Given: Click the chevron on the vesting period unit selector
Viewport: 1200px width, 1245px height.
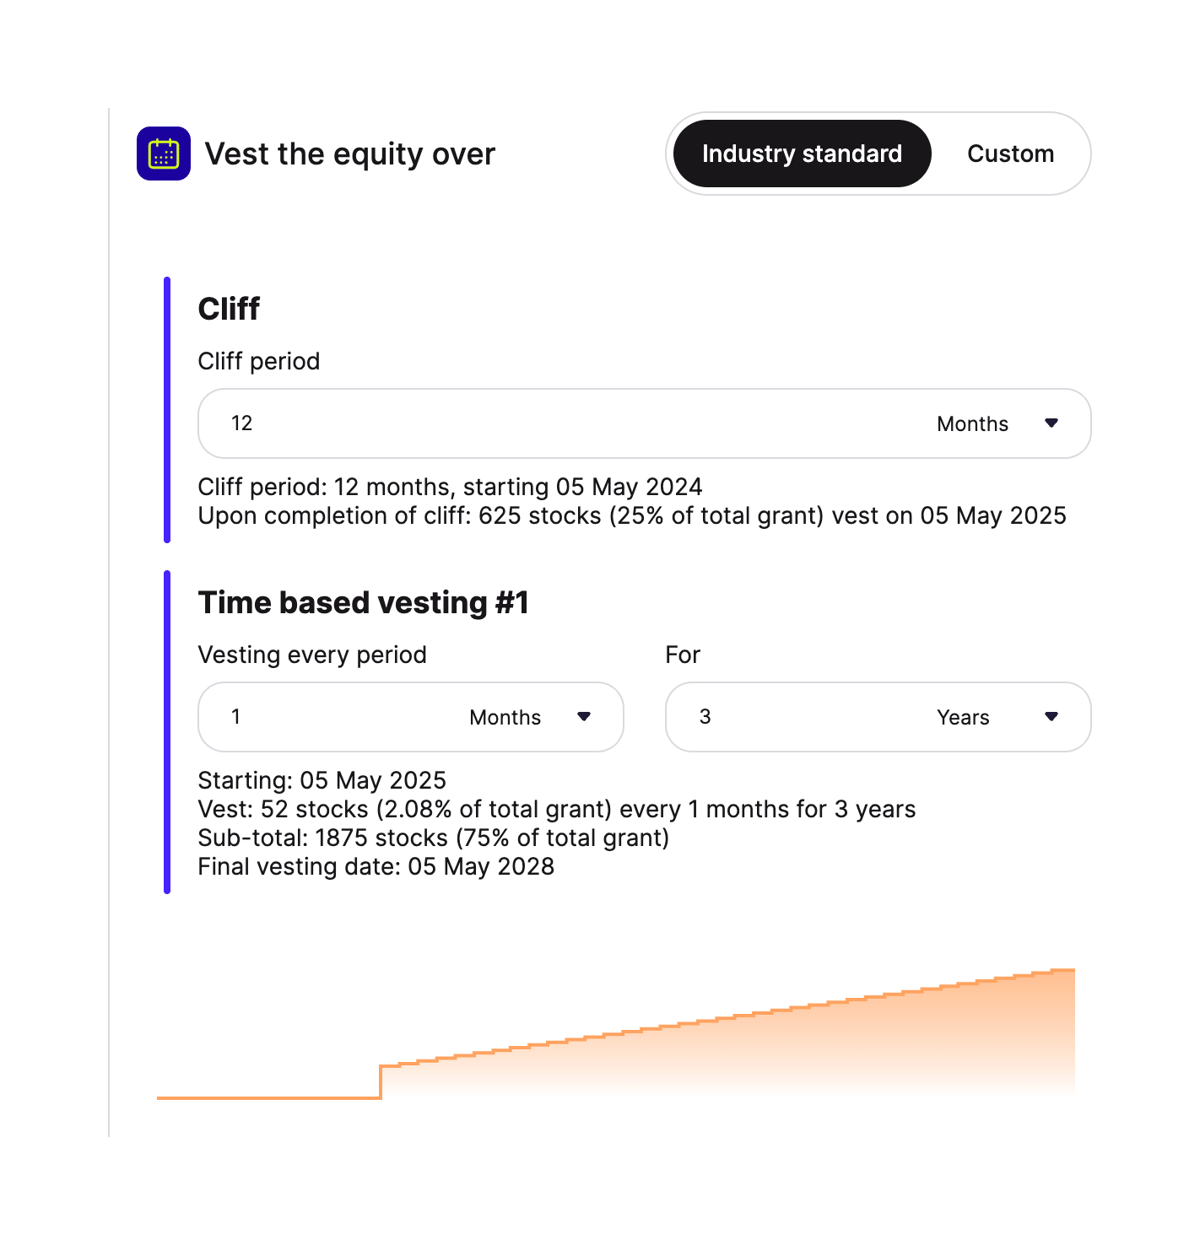Looking at the screenshot, I should [584, 717].
